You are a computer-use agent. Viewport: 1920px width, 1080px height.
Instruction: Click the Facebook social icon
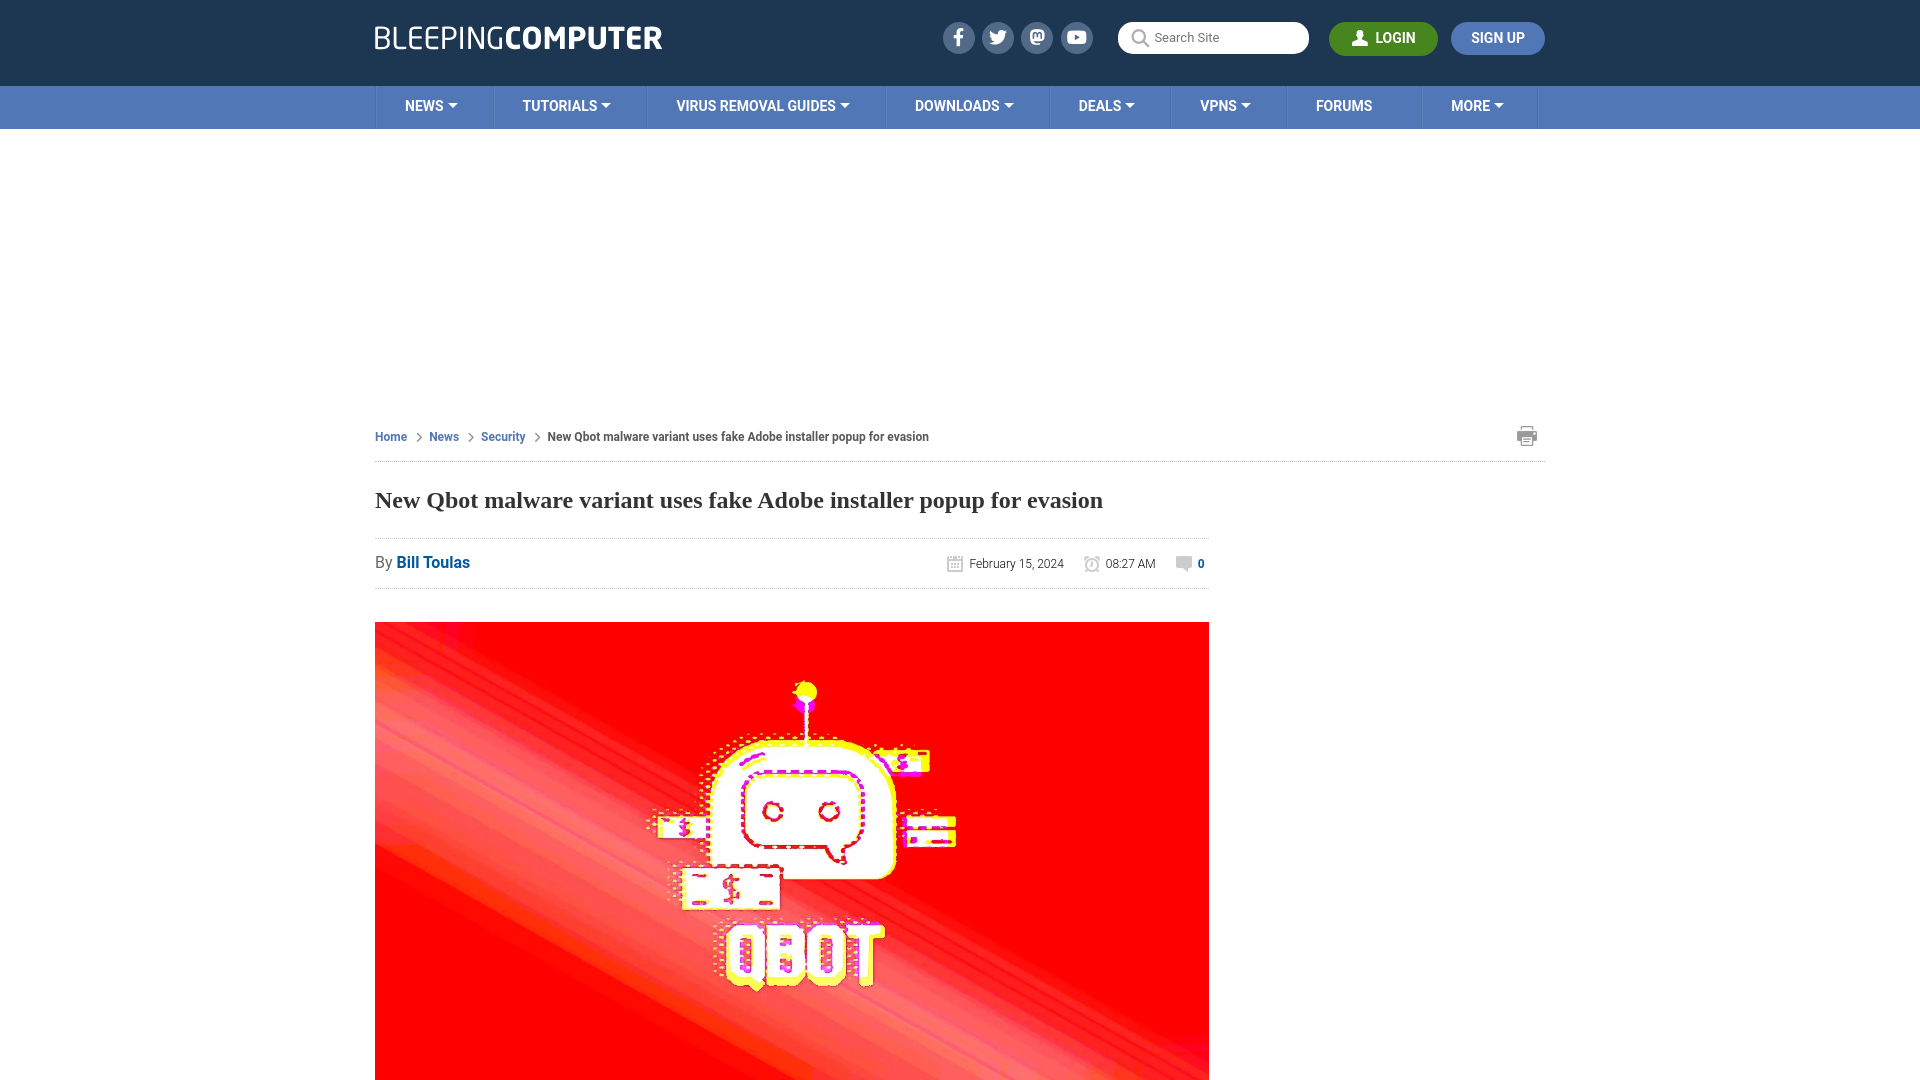[957, 37]
